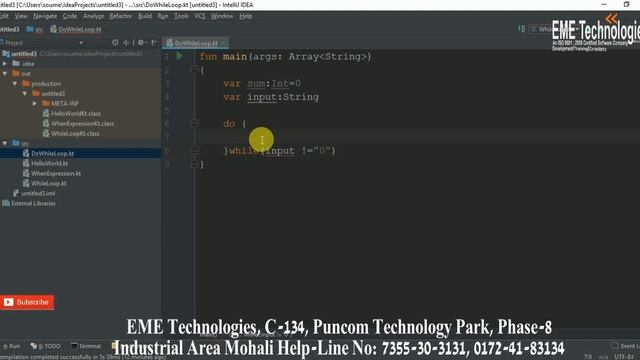The height and width of the screenshot is (360, 640).
Task: Select External Libraries in the tree
Action: [33, 203]
